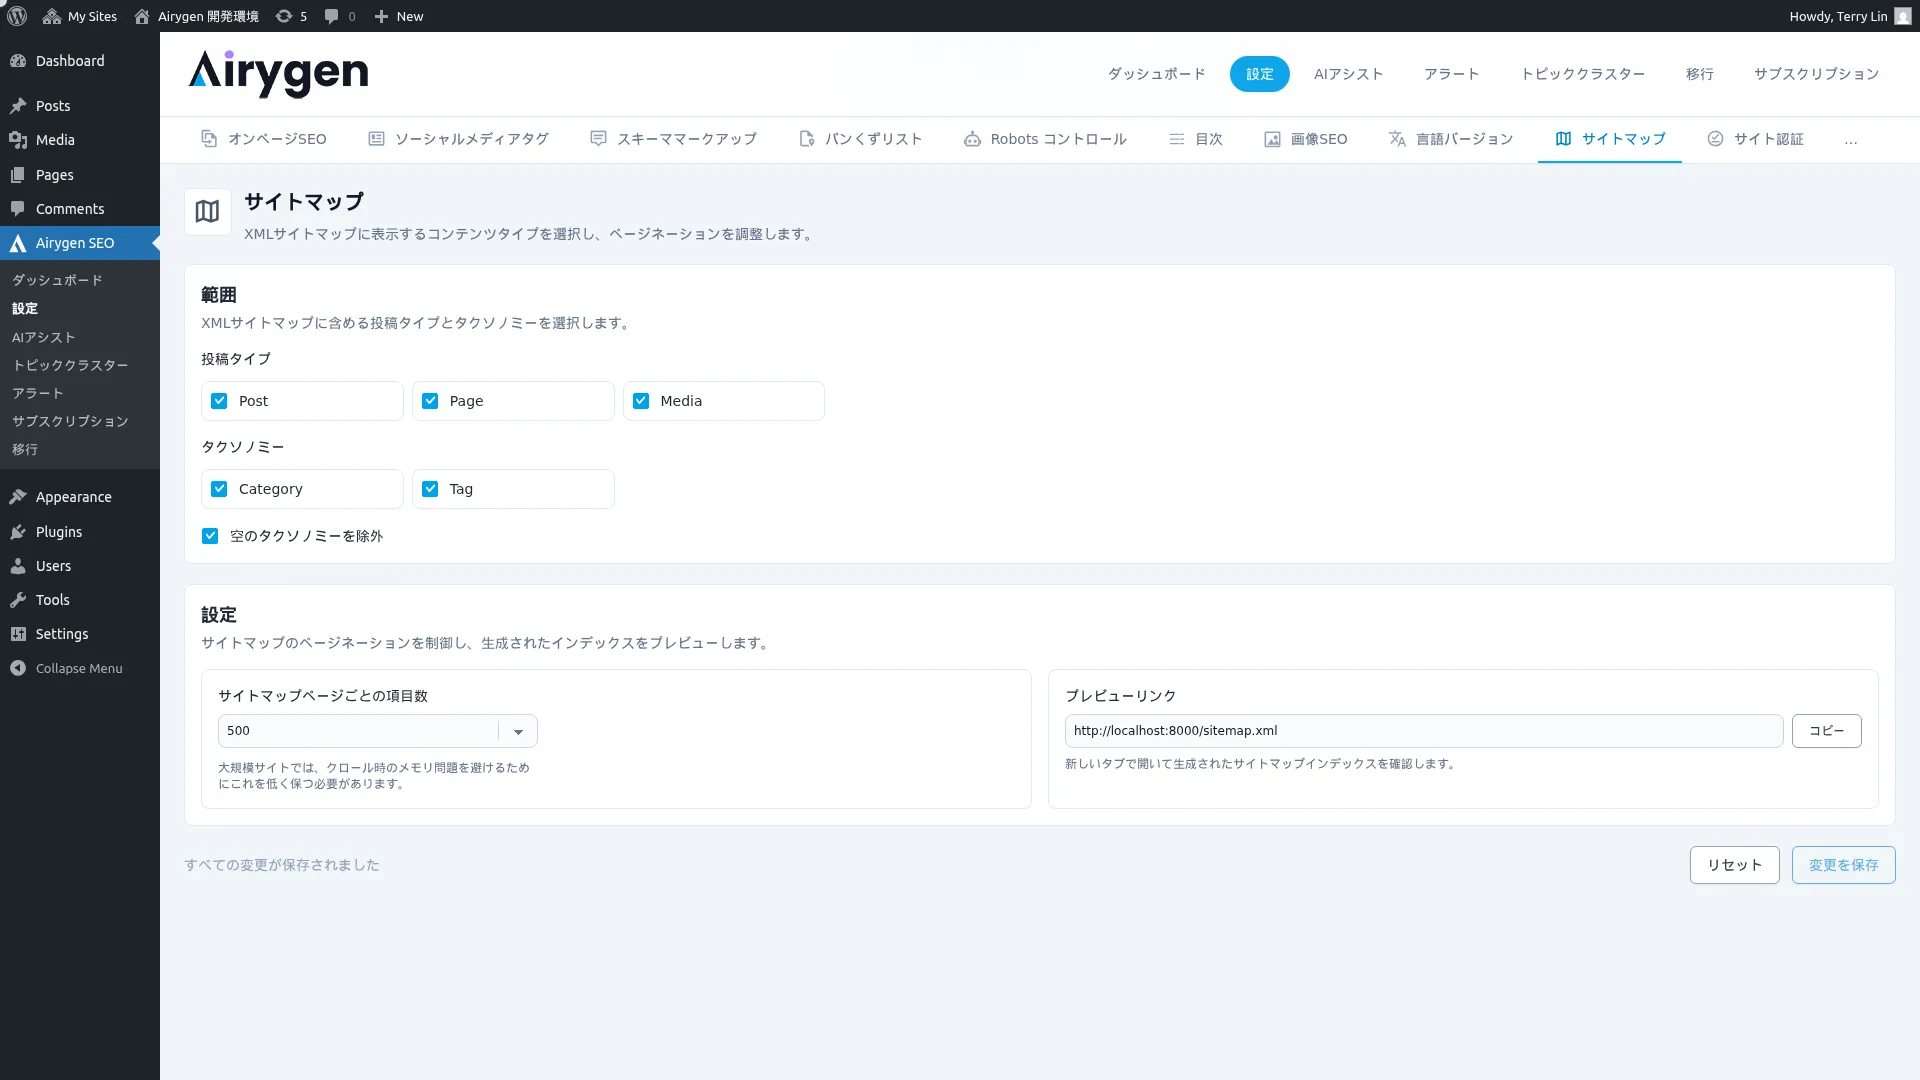Switch to ソーシャルメディアタグ tab
Viewport: 1920px width, 1080px height.
pyautogui.click(x=458, y=139)
